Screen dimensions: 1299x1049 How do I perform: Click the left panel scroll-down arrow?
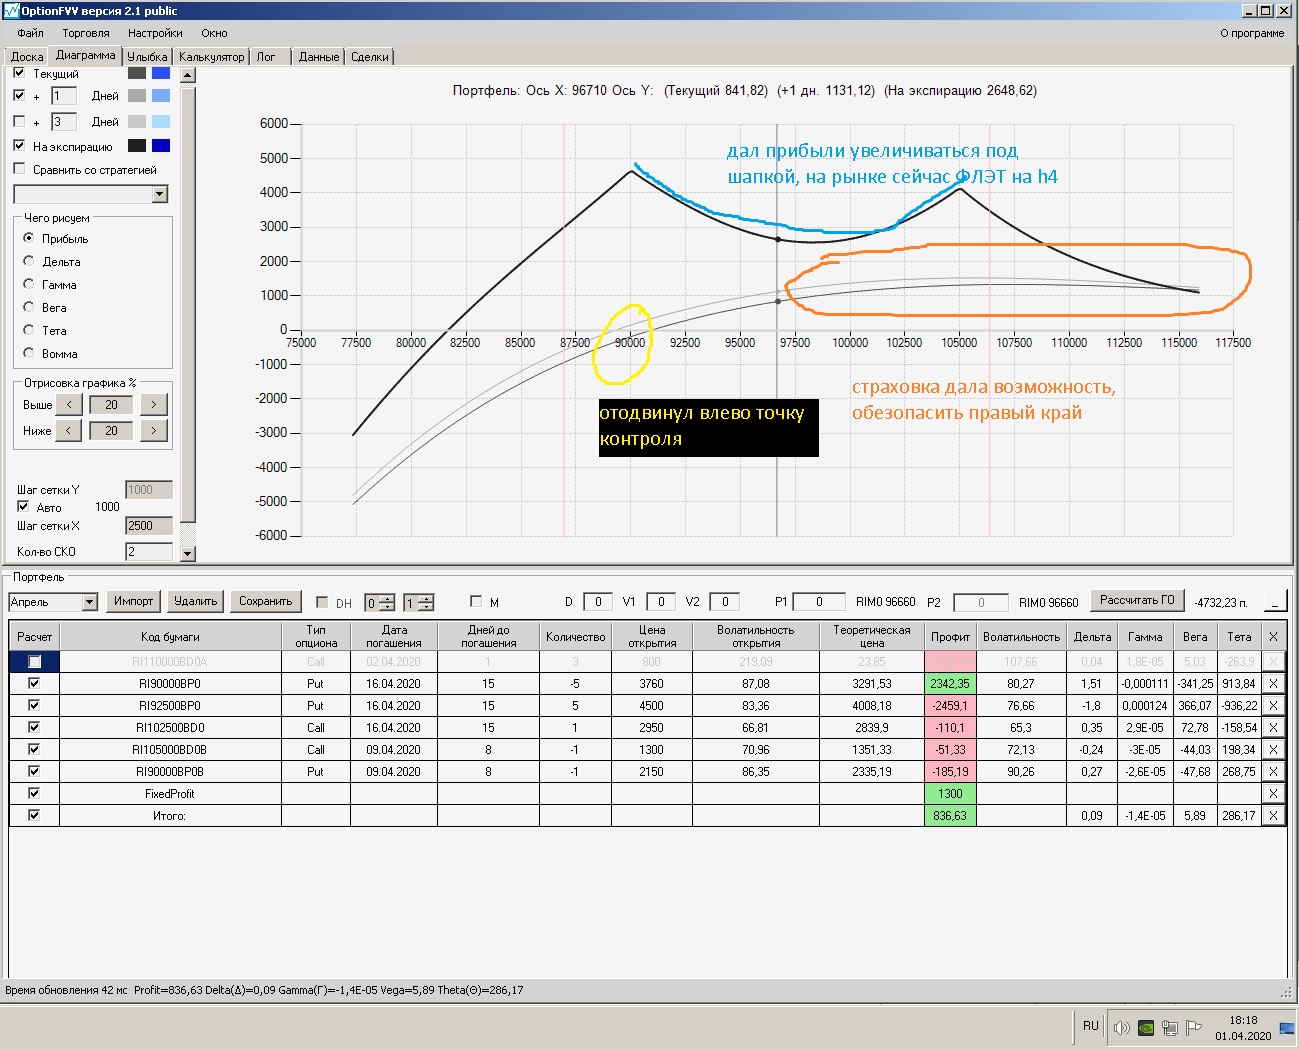(x=187, y=553)
